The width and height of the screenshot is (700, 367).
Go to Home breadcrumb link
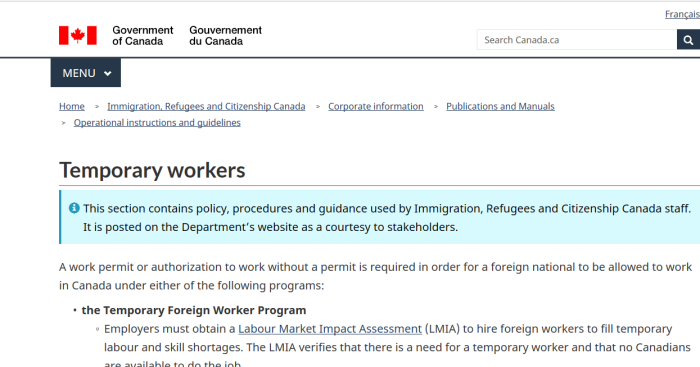click(x=72, y=106)
